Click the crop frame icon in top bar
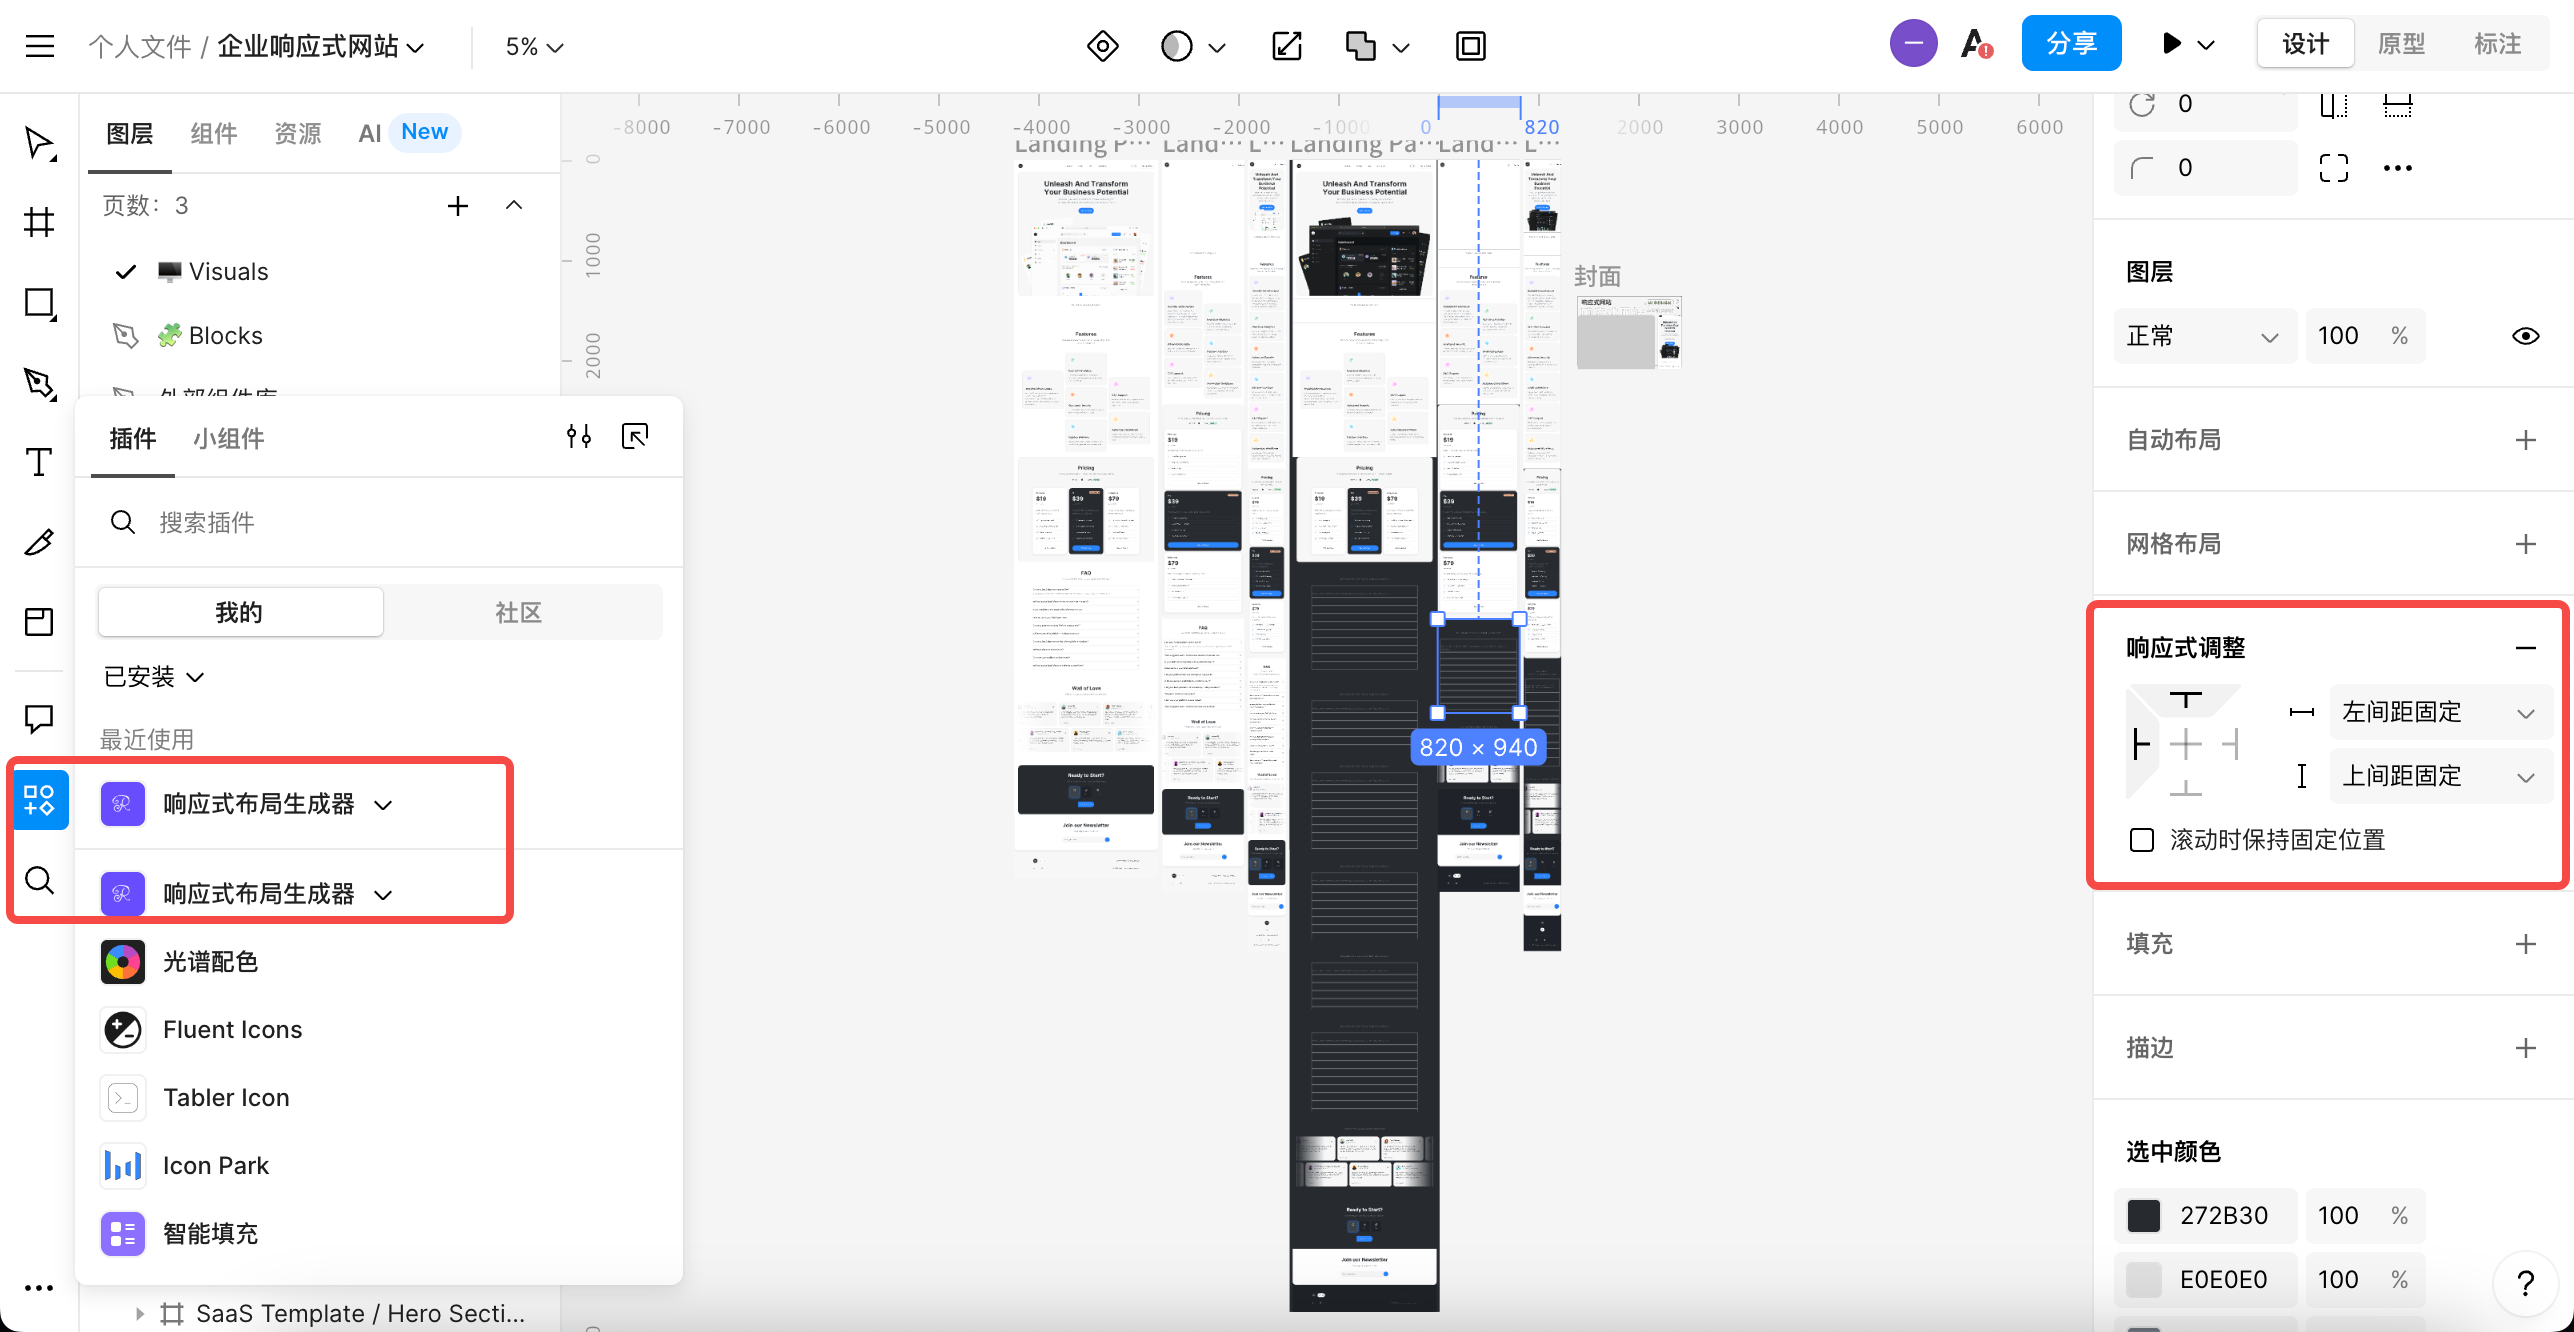The height and width of the screenshot is (1332, 2574). 1471,46
